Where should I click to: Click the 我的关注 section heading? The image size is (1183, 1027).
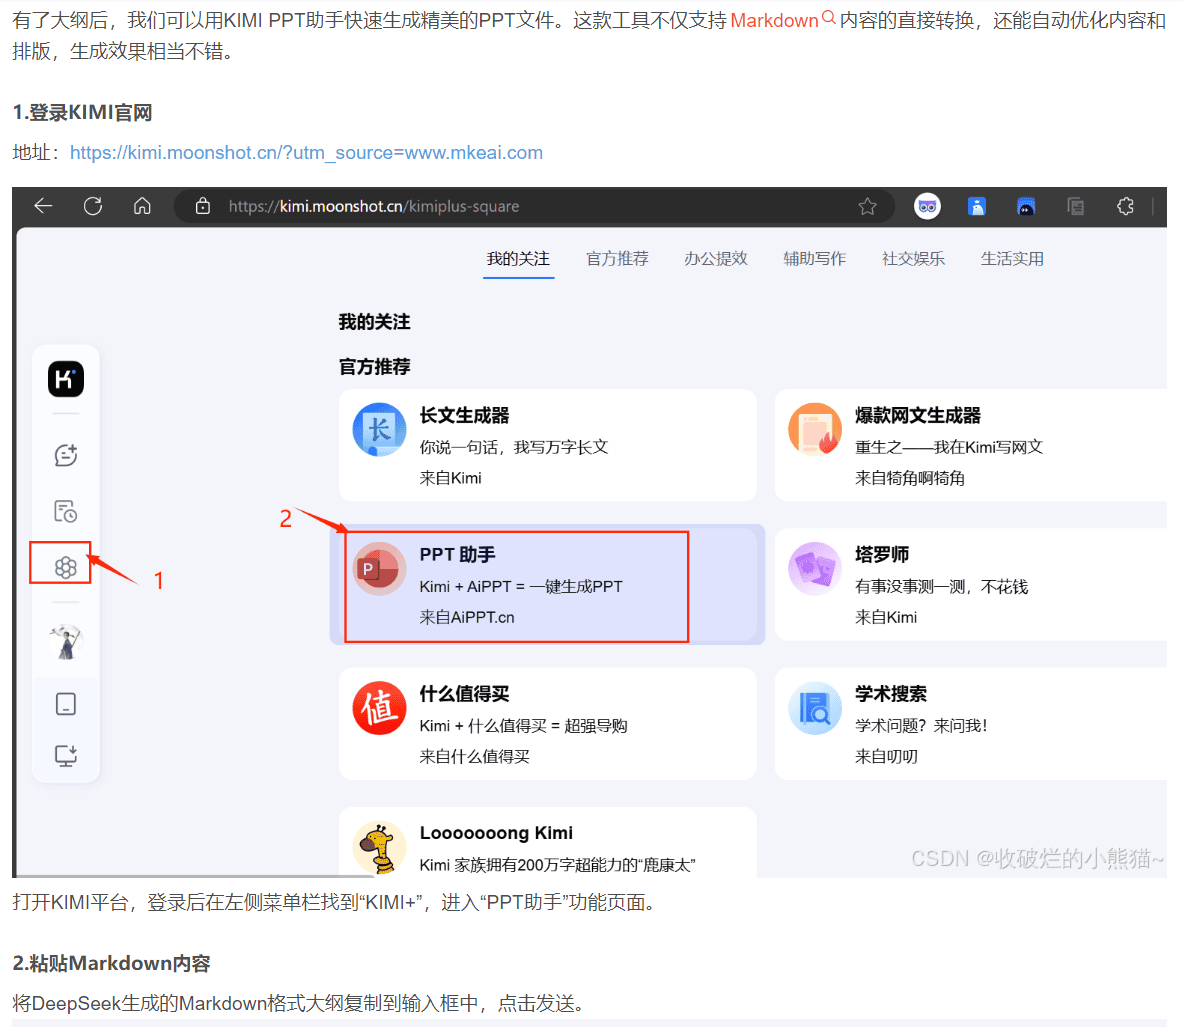click(x=374, y=322)
